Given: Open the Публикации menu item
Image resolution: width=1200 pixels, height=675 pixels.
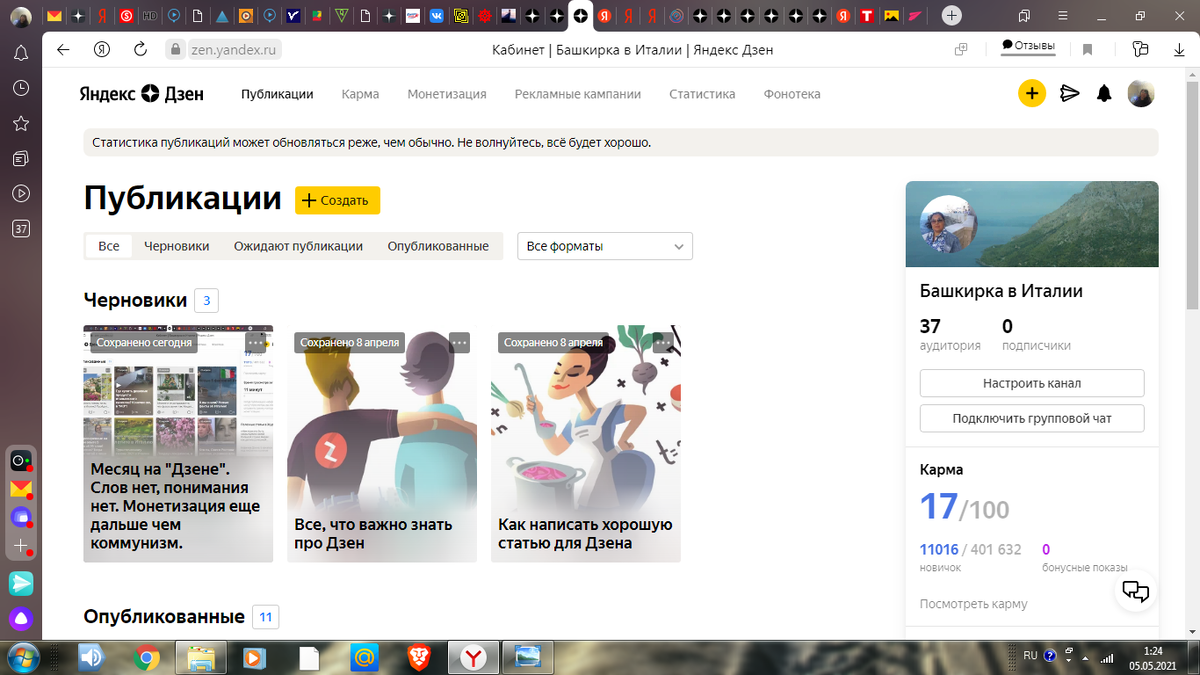Looking at the screenshot, I should point(277,94).
